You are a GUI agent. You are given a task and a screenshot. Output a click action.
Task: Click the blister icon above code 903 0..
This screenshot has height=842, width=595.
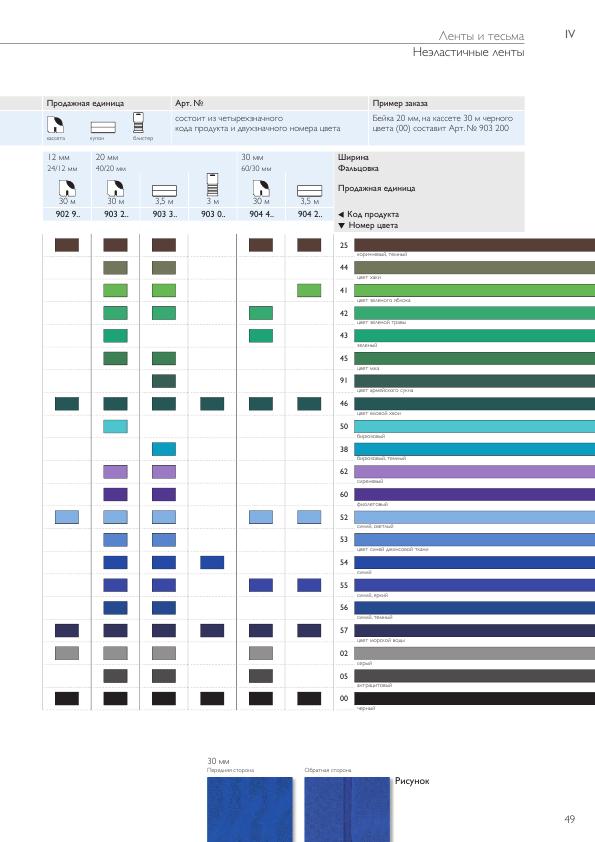(x=213, y=185)
